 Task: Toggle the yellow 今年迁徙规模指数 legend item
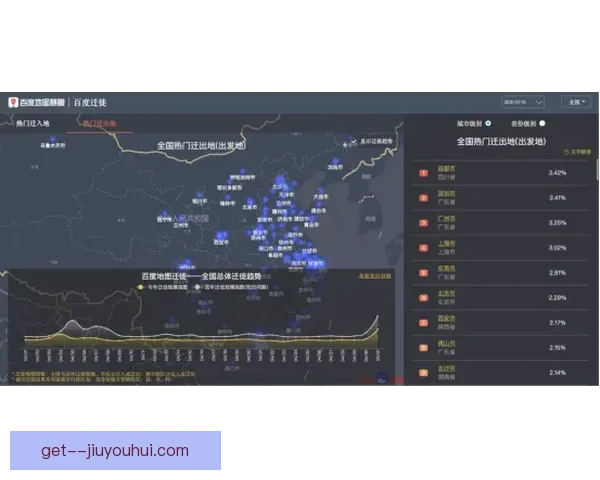(163, 287)
